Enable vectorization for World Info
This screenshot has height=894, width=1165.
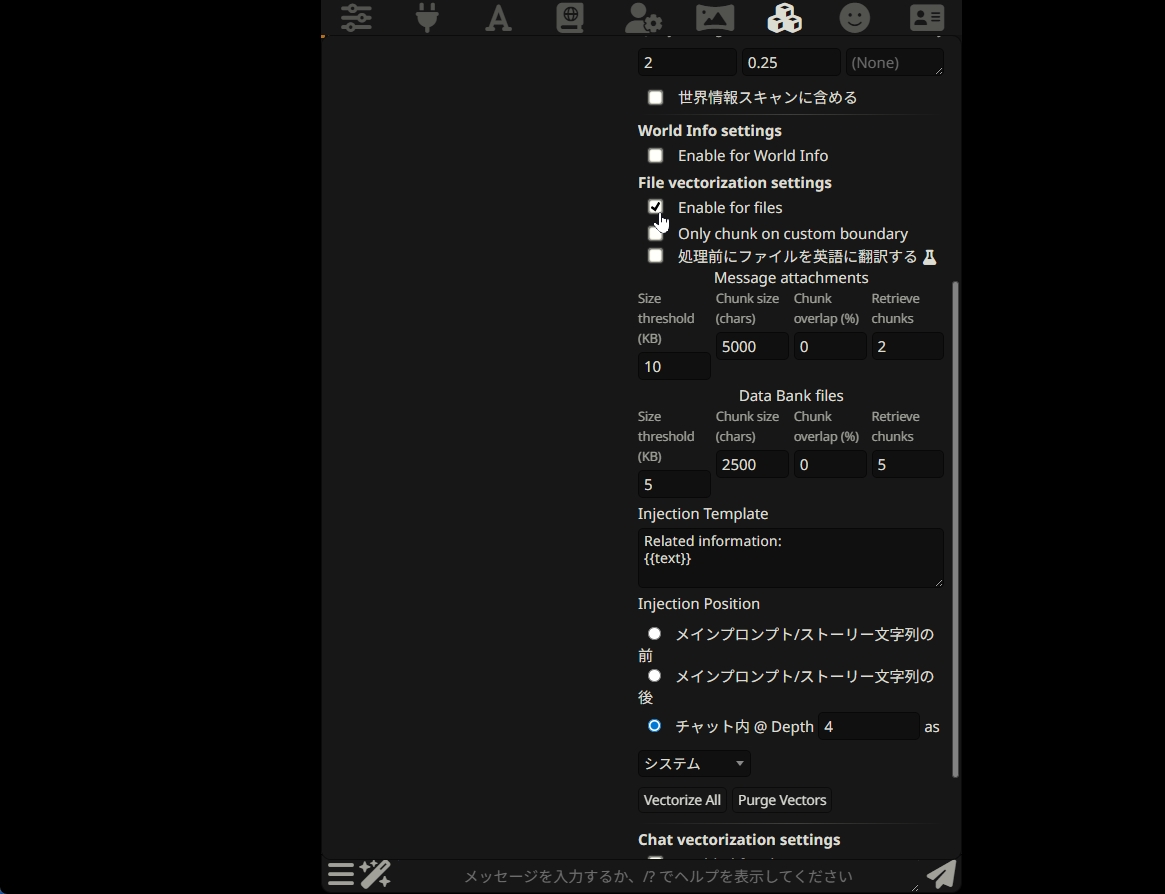655,155
